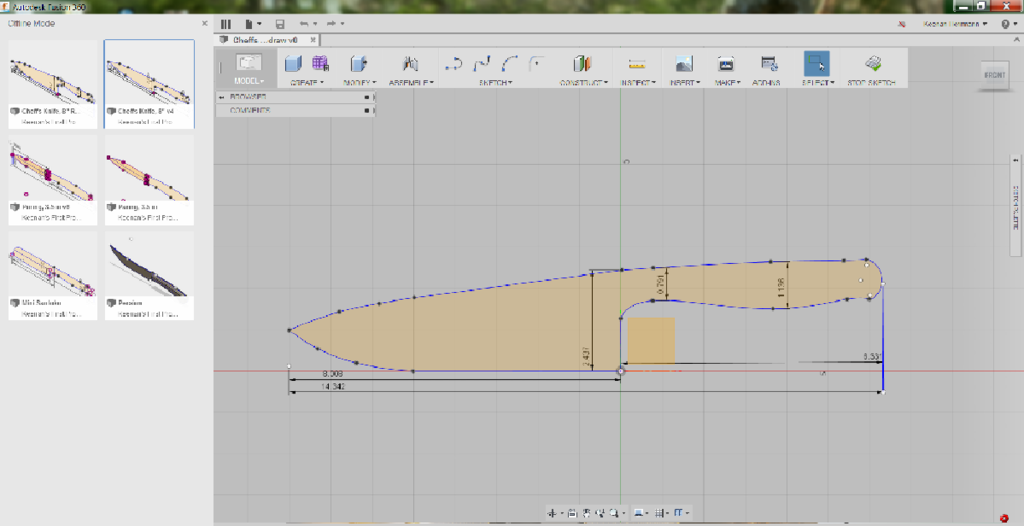Open the Help question mark menu
This screenshot has width=1024, height=526.
[x=1007, y=24]
